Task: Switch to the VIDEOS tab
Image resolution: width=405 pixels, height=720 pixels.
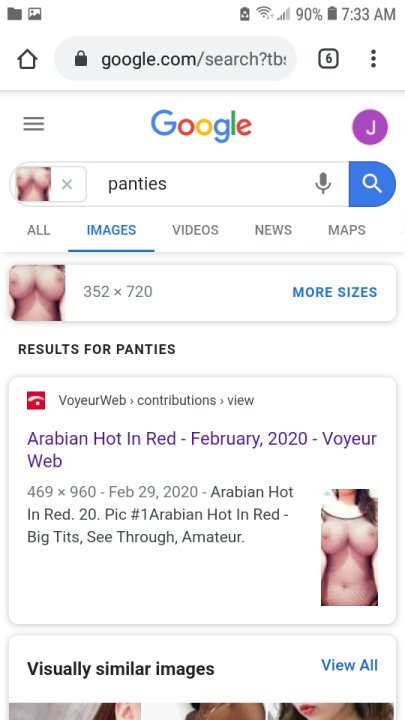Action: [x=195, y=230]
